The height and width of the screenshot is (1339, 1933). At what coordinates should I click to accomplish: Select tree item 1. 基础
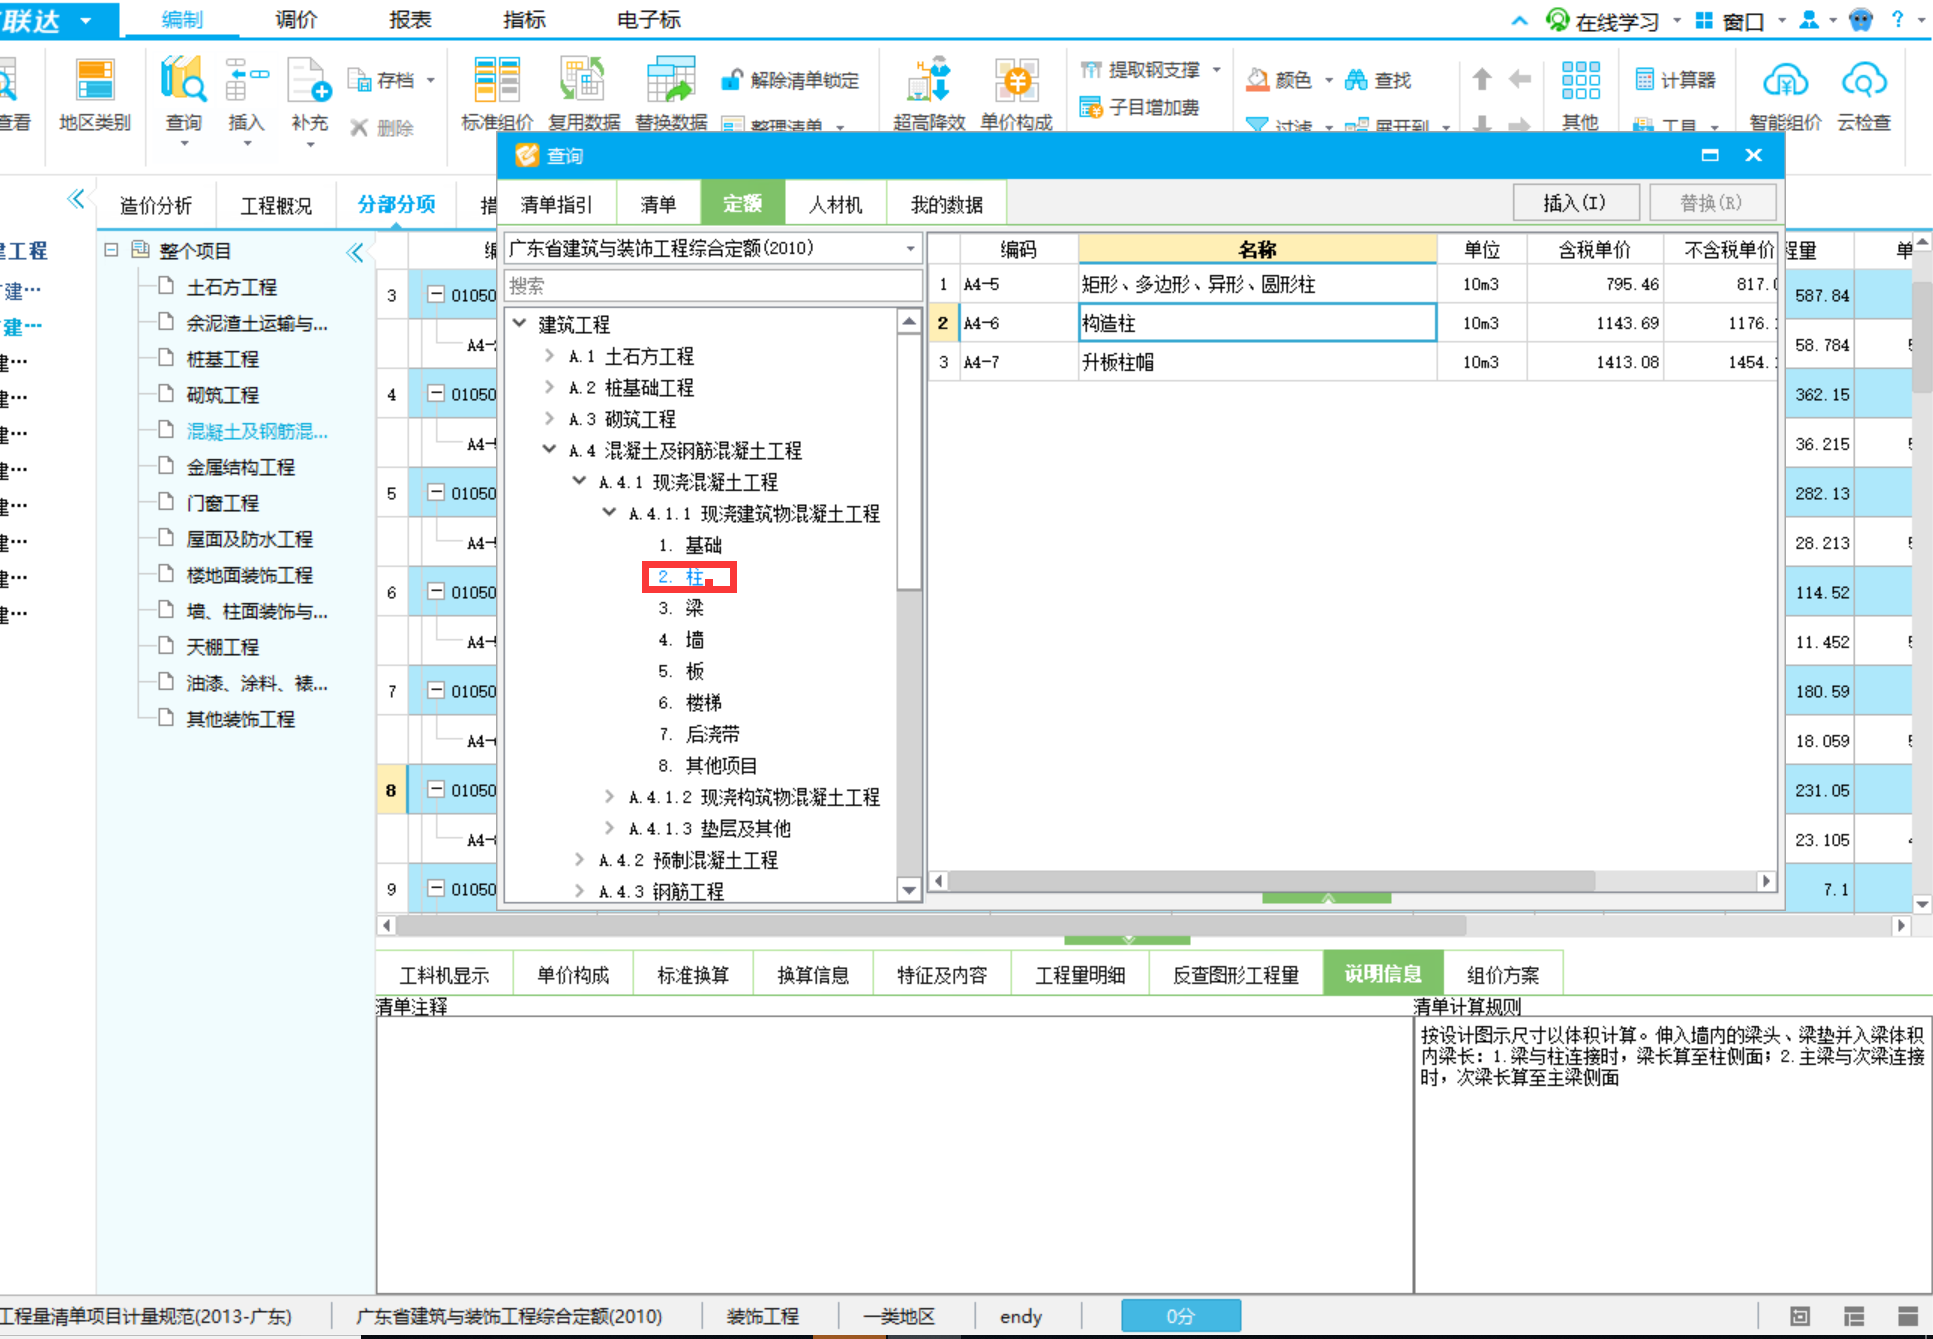[690, 545]
